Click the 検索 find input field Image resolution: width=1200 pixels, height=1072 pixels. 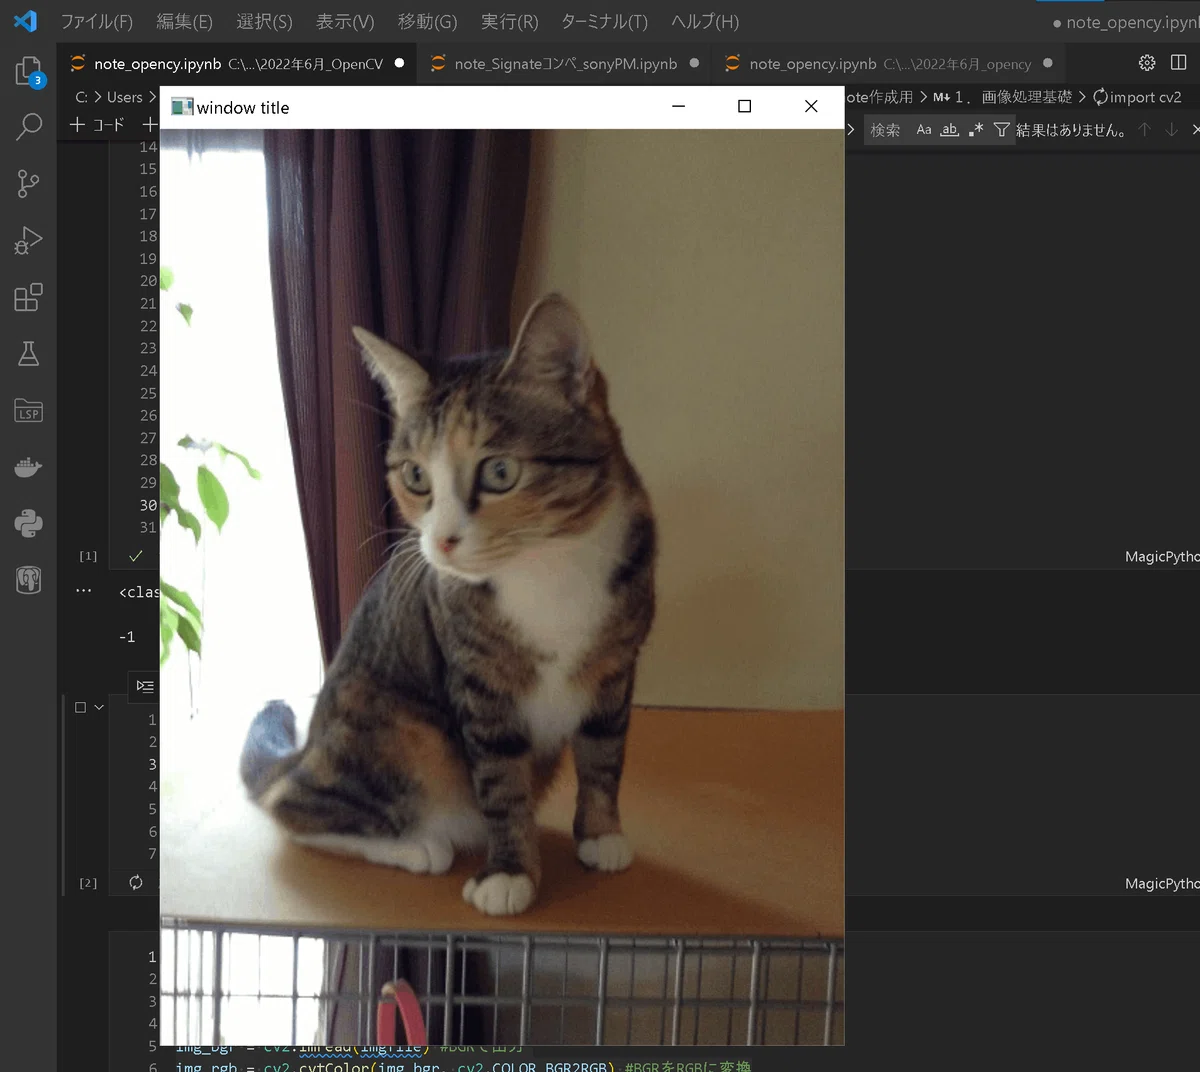click(886, 129)
